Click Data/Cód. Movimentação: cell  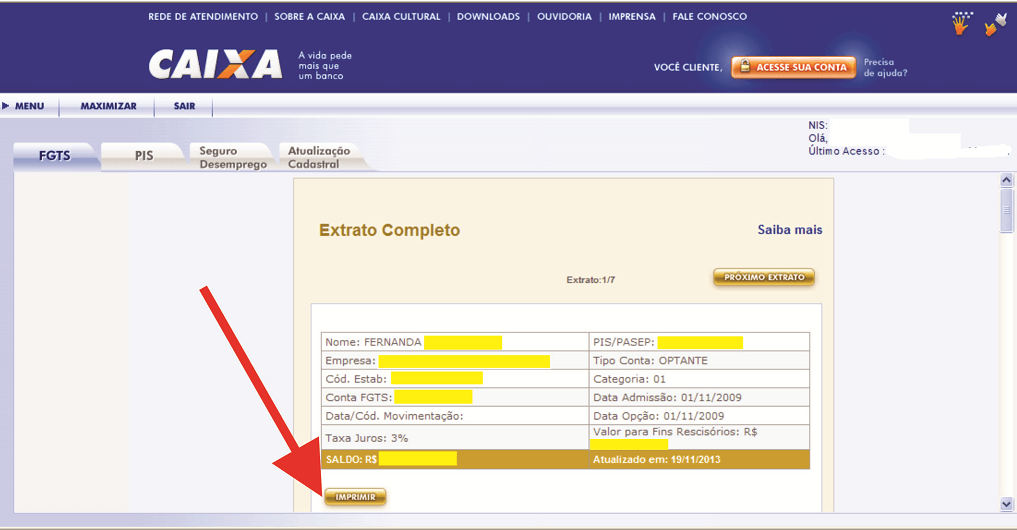[x=455, y=416]
